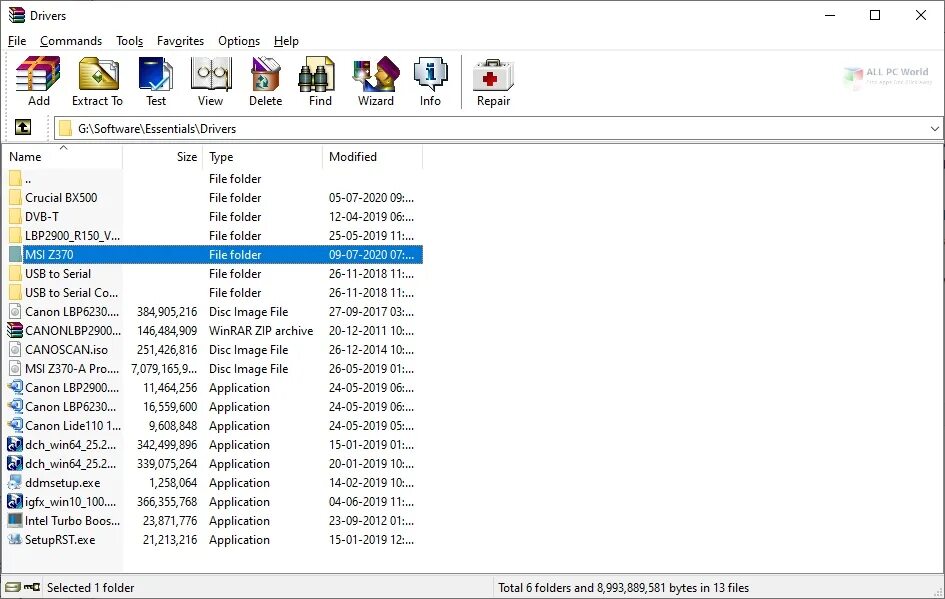This screenshot has width=945, height=599.
Task: Sort the list by the Modified column header
Action: [x=372, y=157]
